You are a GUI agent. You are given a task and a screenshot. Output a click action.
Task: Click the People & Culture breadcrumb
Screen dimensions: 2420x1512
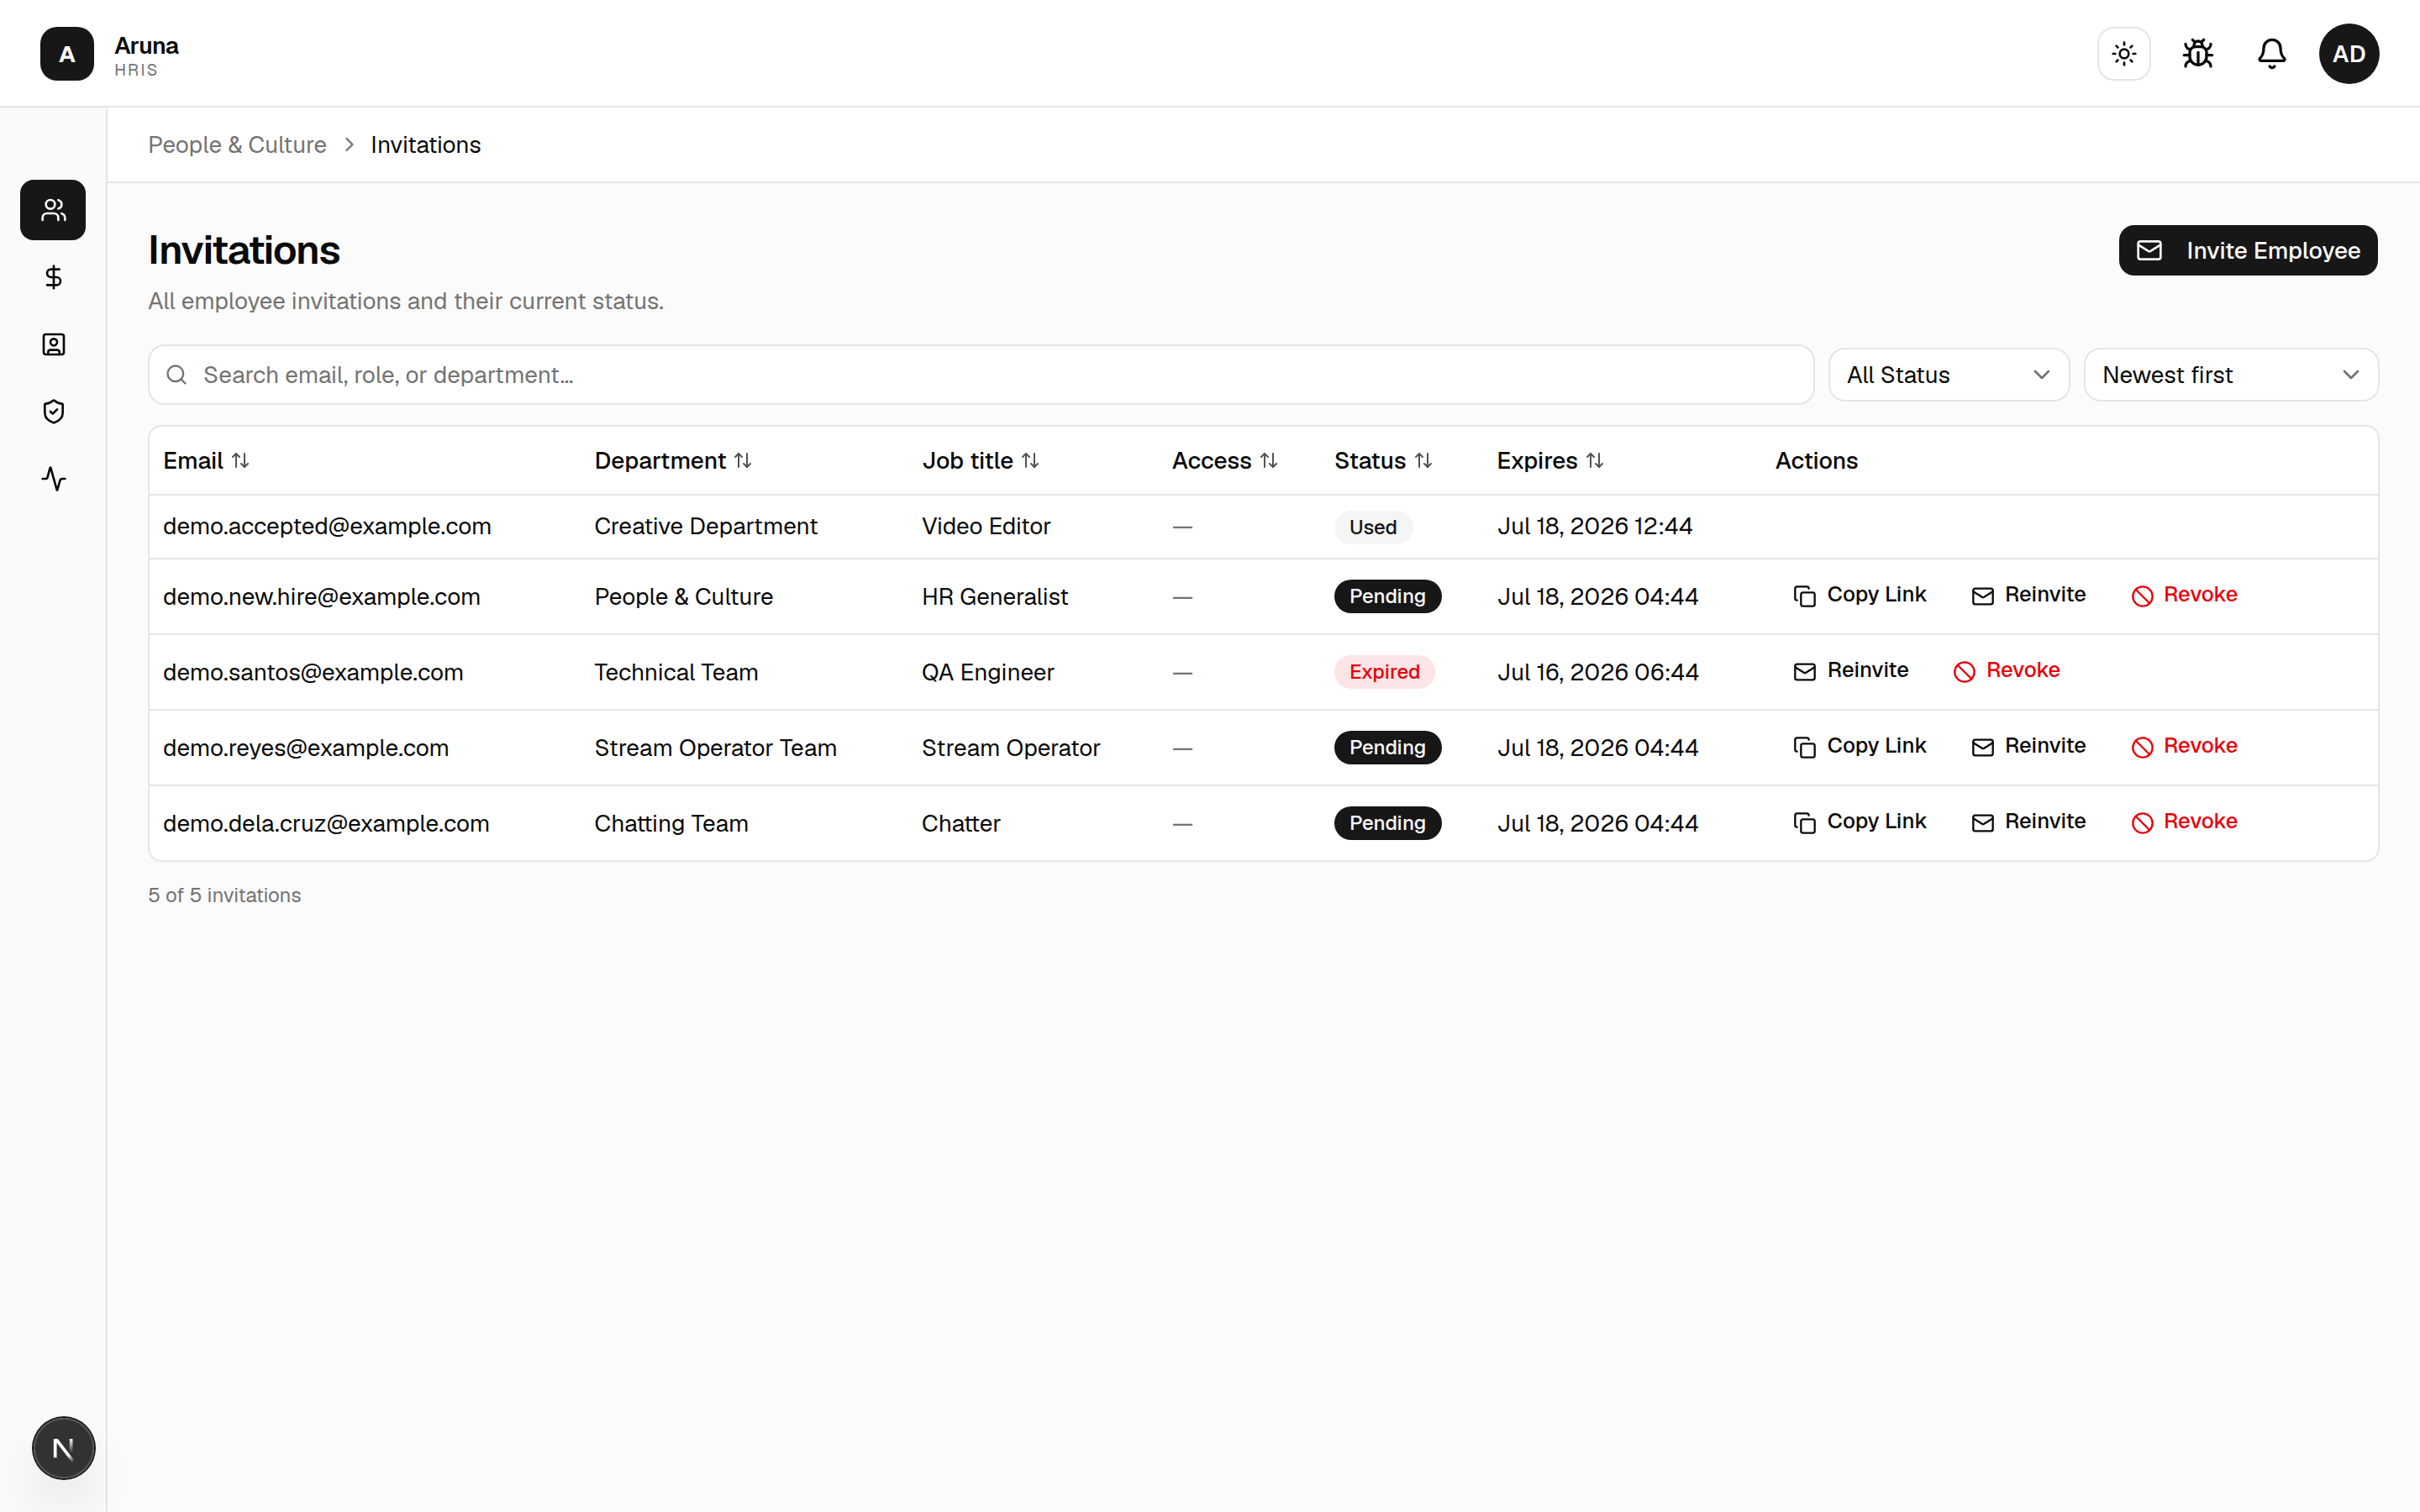237,145
